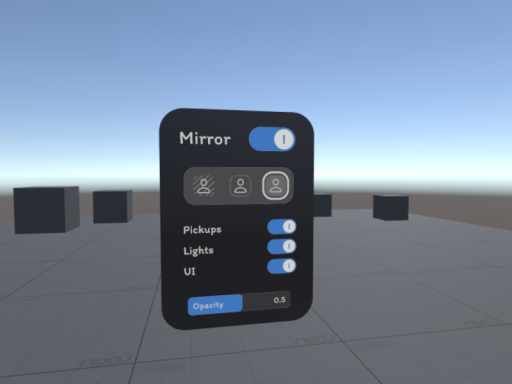This screenshot has width=512, height=384.
Task: Select the dashed-outline avatar mirror mode icon
Action: click(240, 186)
